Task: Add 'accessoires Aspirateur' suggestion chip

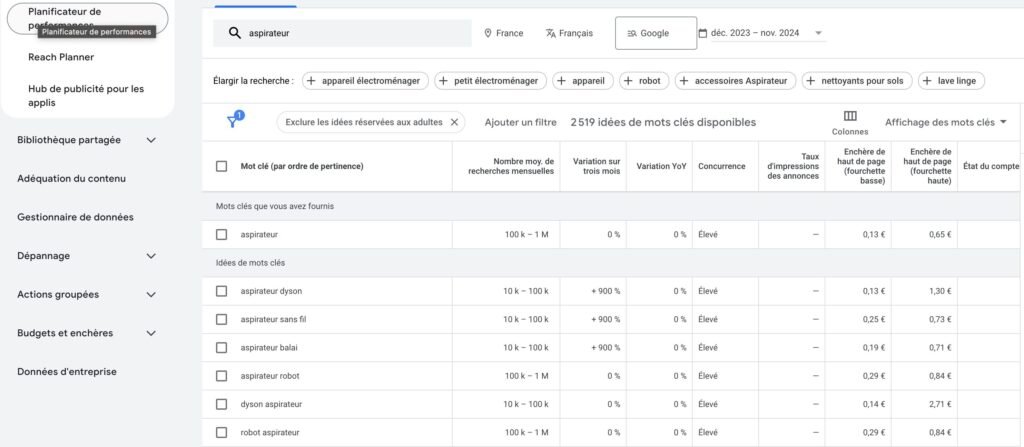Action: coord(735,81)
